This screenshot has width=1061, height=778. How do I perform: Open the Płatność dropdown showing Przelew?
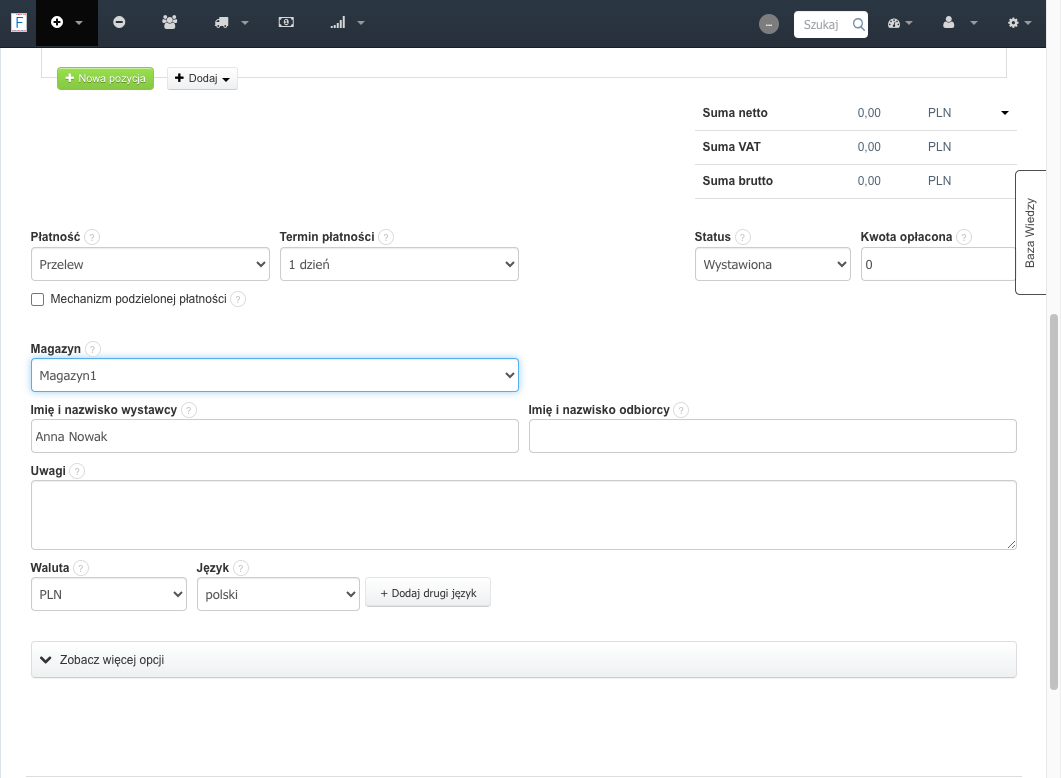[x=150, y=265]
